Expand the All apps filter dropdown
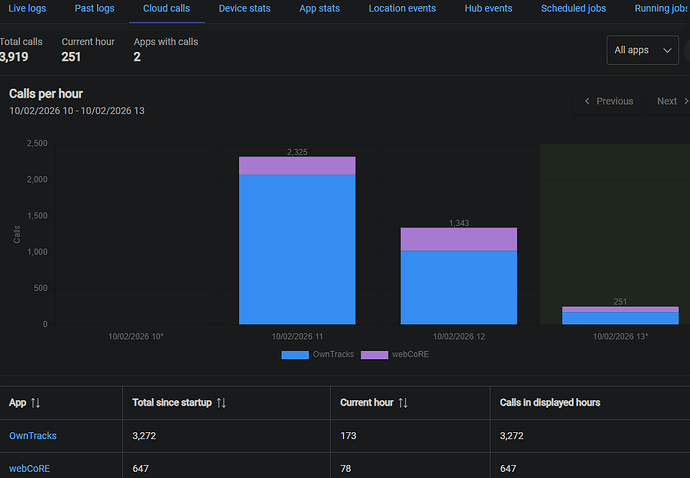Viewport: 690px width, 478px height. click(642, 50)
